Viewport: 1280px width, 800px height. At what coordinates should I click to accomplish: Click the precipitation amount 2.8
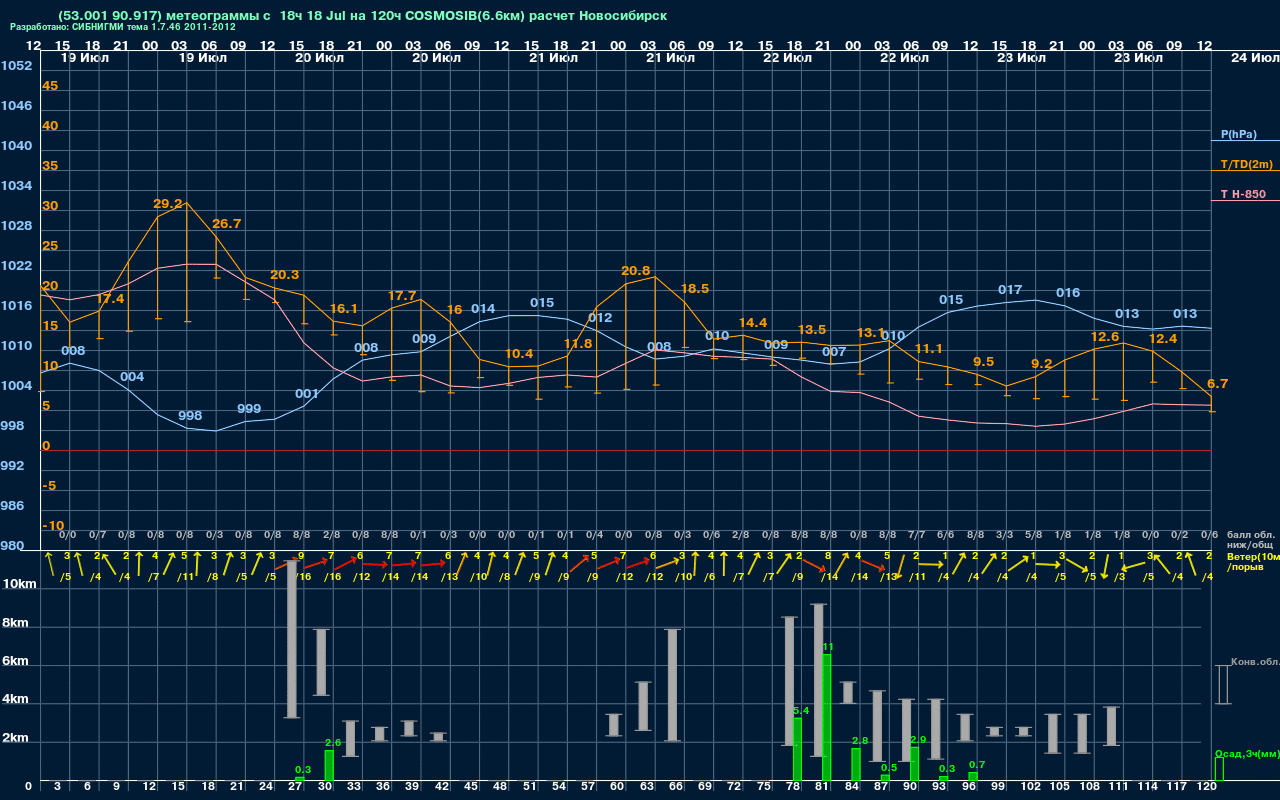(860, 741)
